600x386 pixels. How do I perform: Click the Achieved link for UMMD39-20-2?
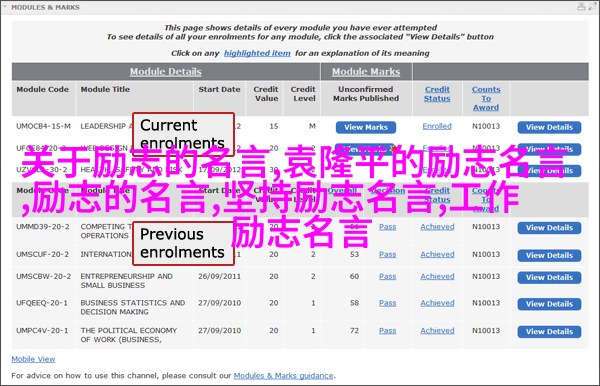pyautogui.click(x=437, y=227)
